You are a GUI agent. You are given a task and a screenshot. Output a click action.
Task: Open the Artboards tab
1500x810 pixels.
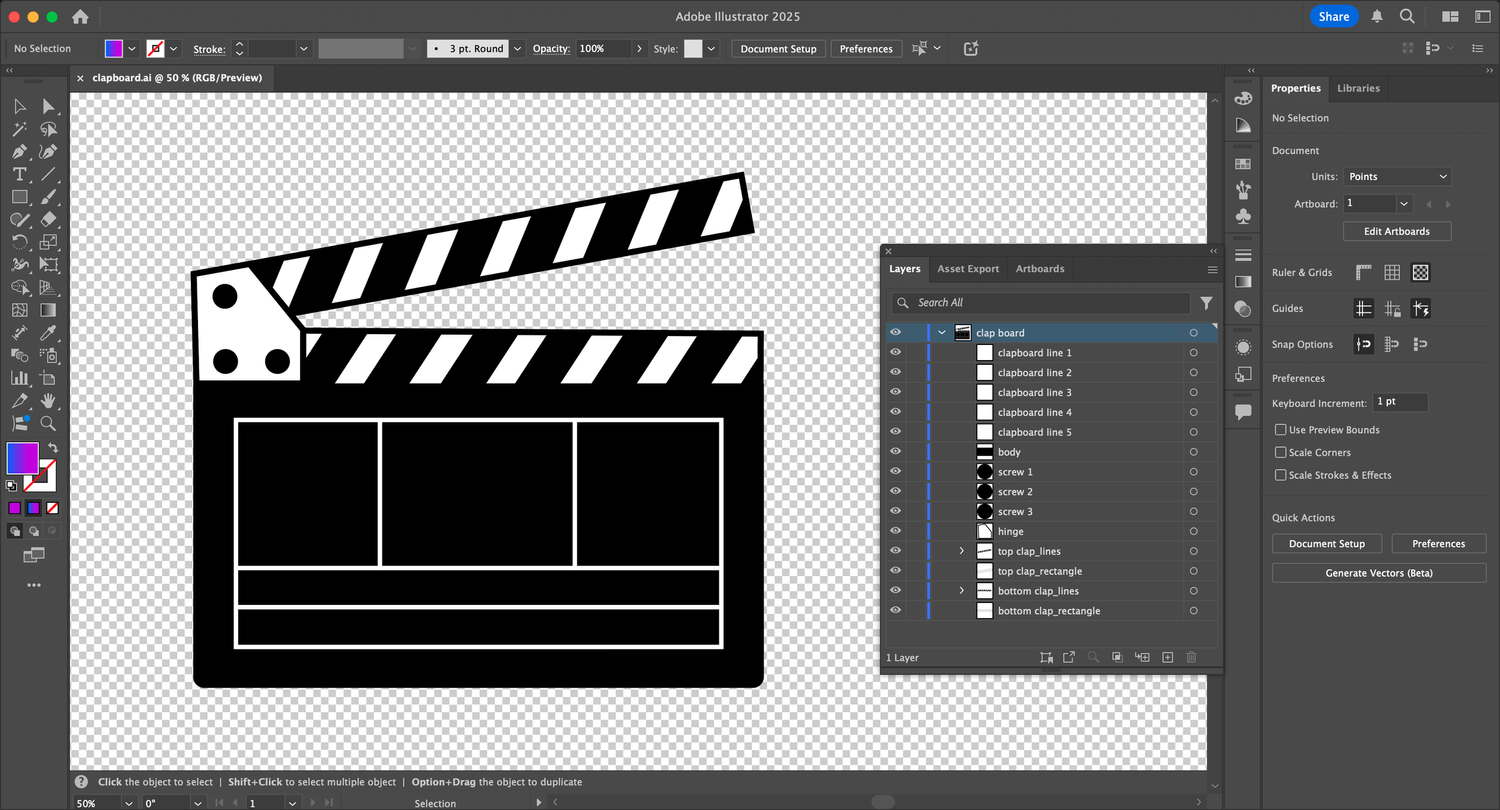coord(1040,269)
